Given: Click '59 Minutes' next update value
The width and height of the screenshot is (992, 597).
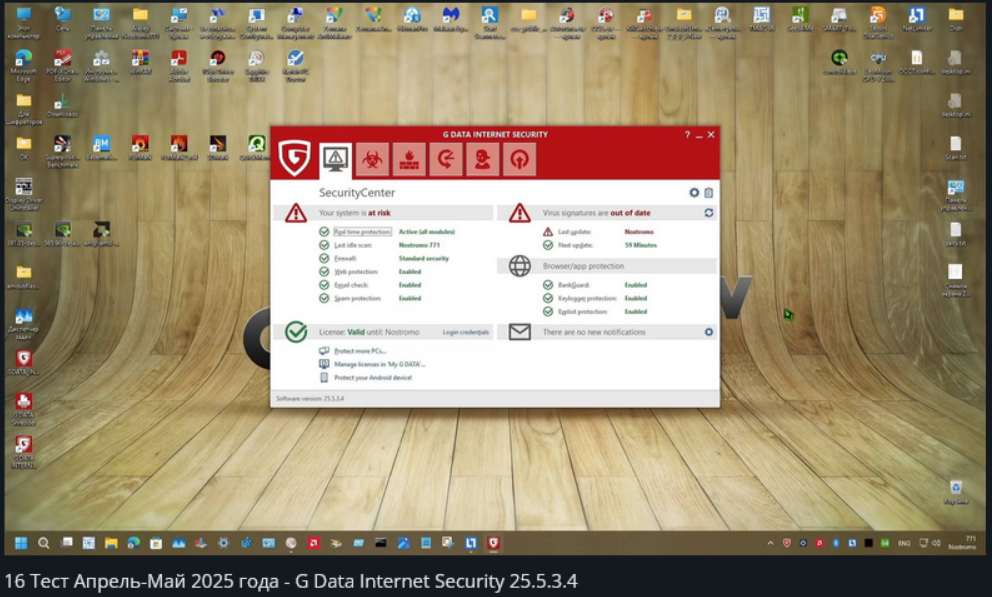Looking at the screenshot, I should tap(641, 245).
